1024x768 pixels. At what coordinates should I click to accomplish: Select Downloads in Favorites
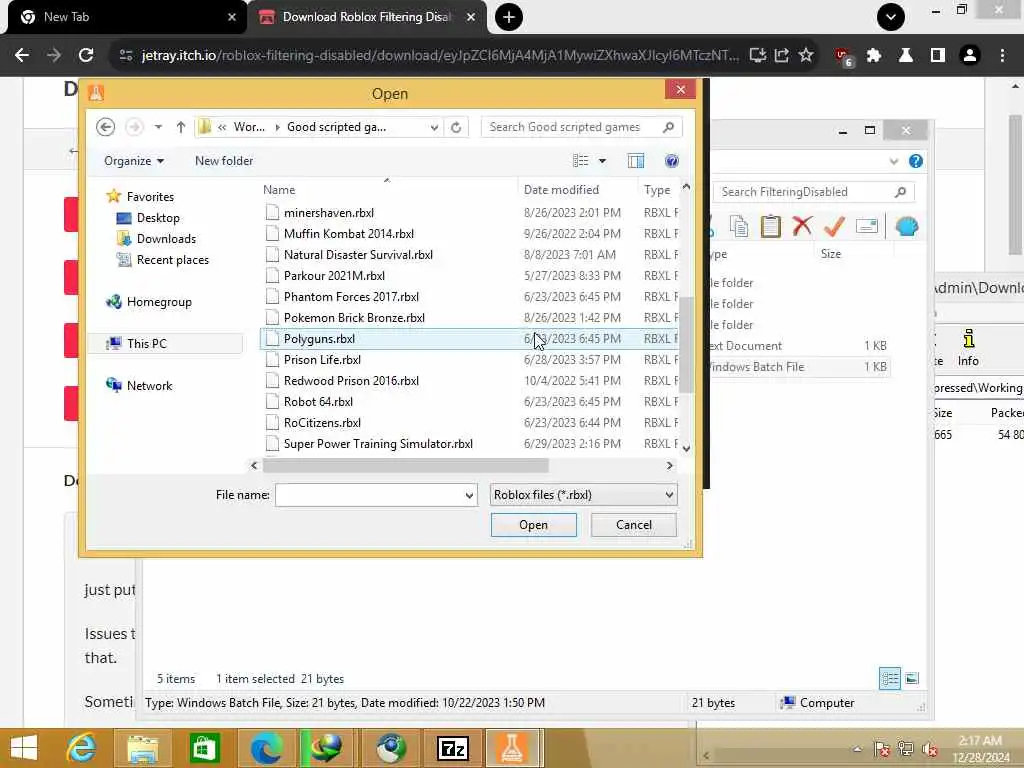pos(166,239)
